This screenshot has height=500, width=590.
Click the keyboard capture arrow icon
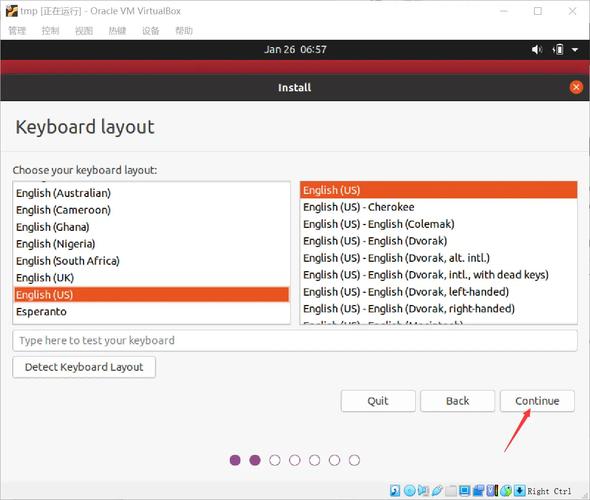(x=520, y=491)
